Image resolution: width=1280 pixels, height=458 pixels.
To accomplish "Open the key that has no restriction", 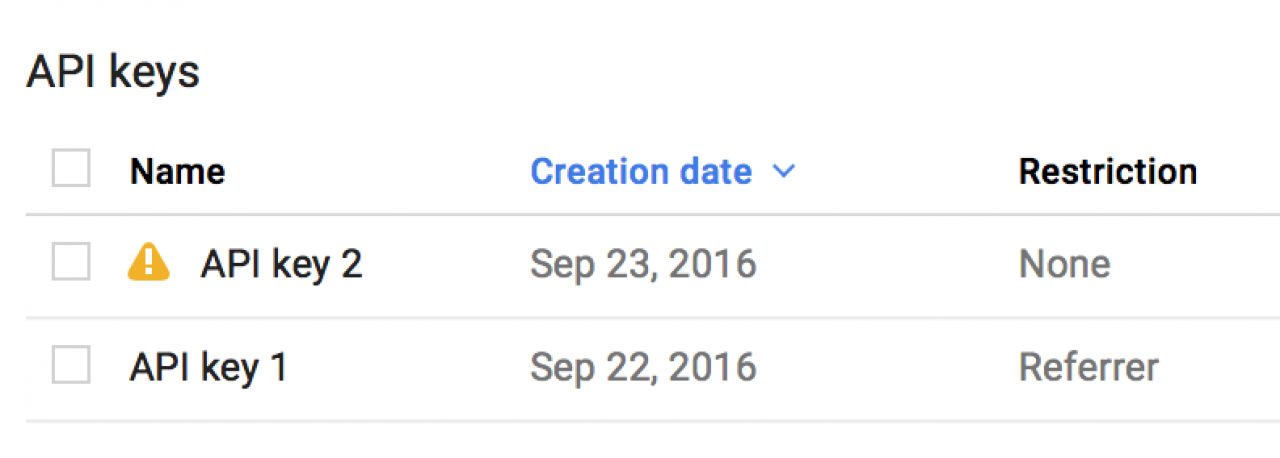I will [281, 264].
